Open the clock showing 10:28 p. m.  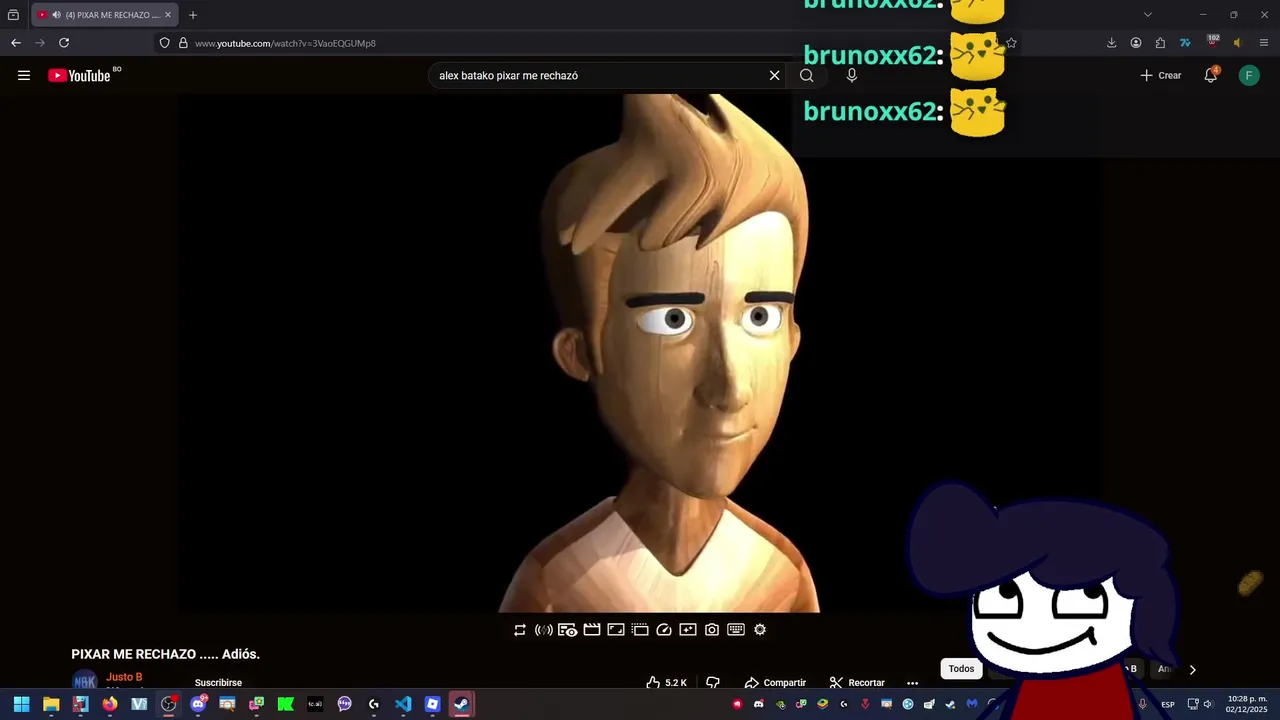pyautogui.click(x=1246, y=704)
